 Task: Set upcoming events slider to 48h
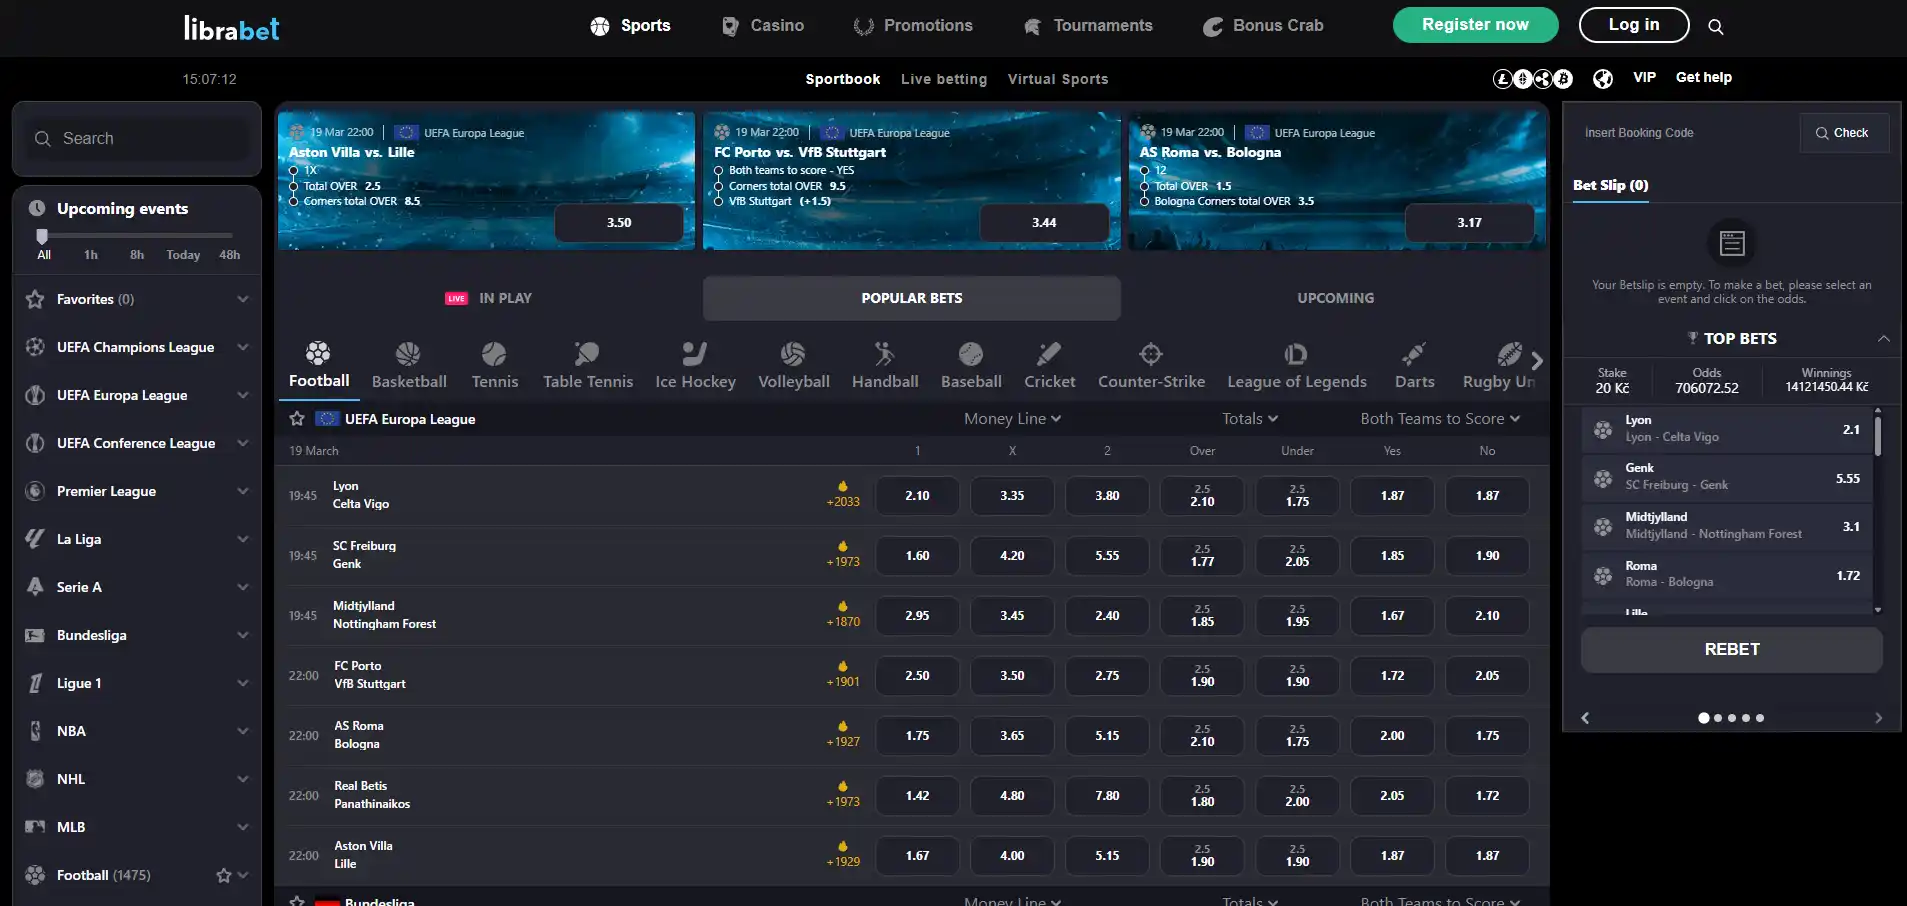click(229, 255)
